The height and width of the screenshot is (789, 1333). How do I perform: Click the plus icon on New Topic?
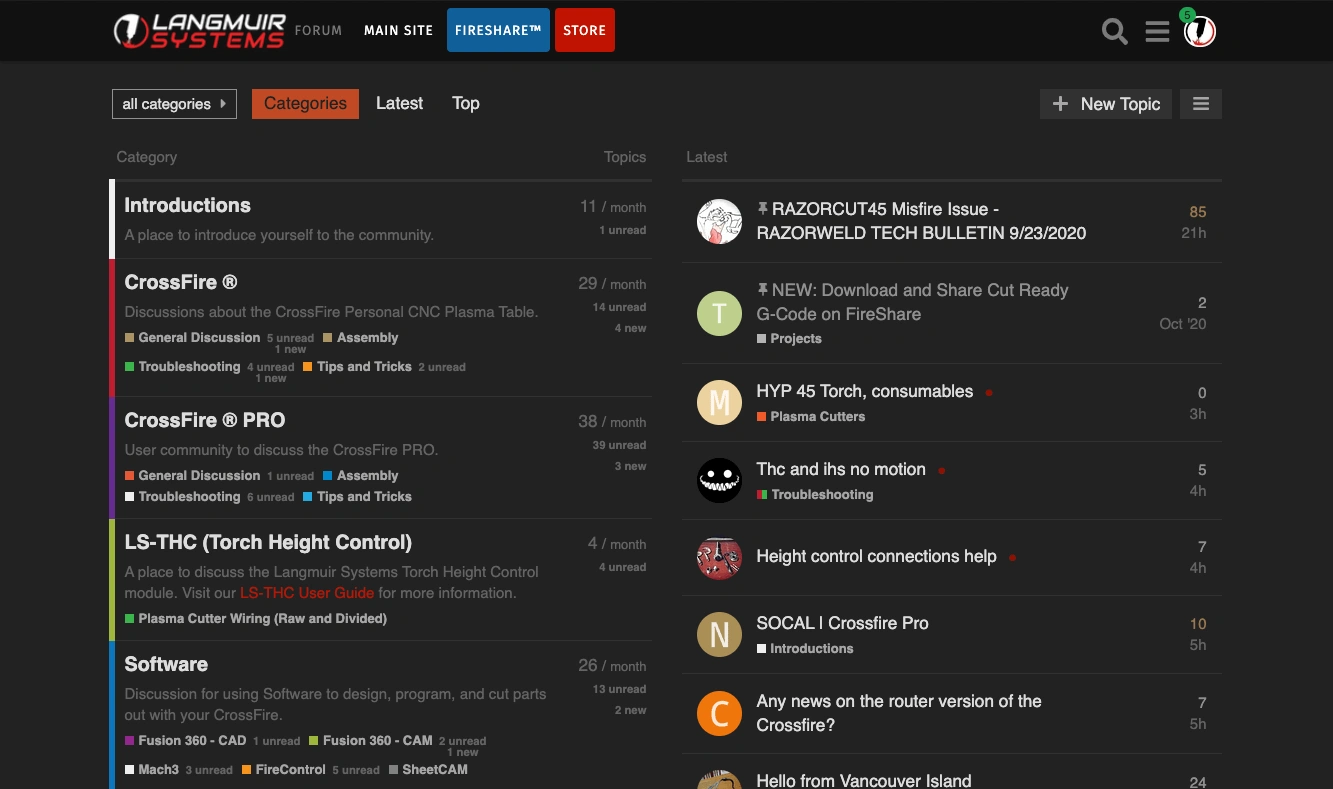click(1060, 104)
